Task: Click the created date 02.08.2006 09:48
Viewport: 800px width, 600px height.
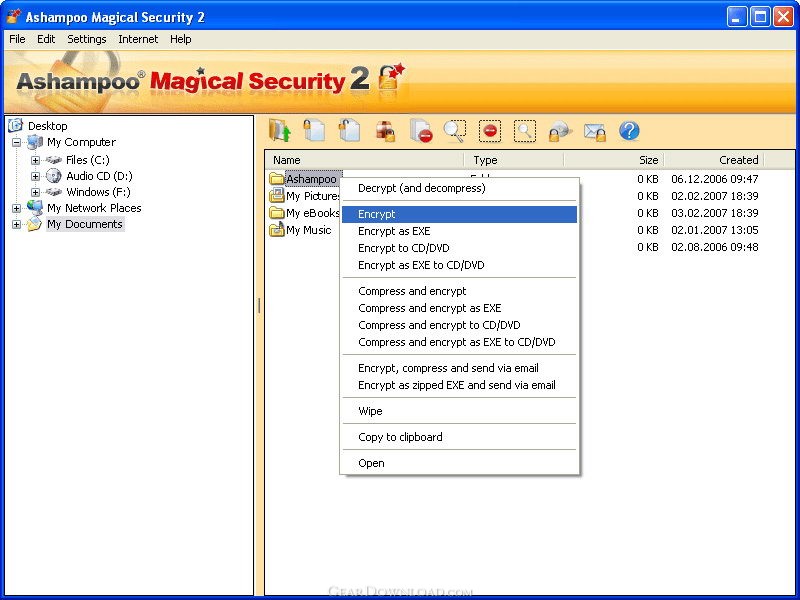Action: coord(714,247)
